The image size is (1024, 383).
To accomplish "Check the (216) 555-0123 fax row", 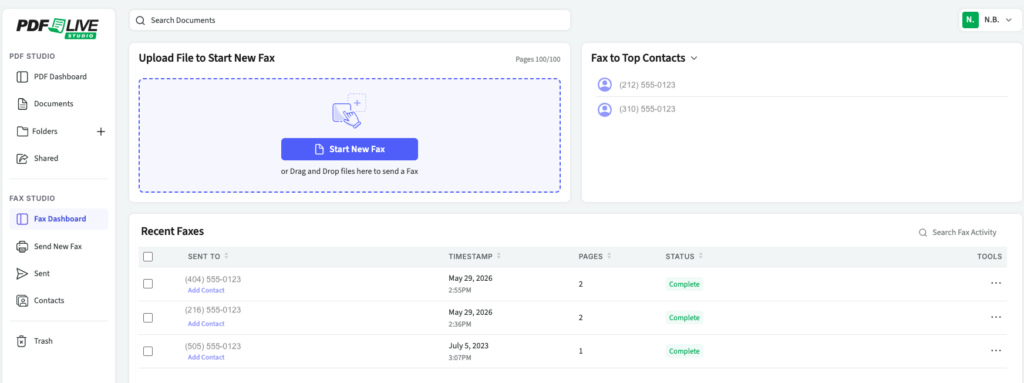I will click(x=148, y=318).
